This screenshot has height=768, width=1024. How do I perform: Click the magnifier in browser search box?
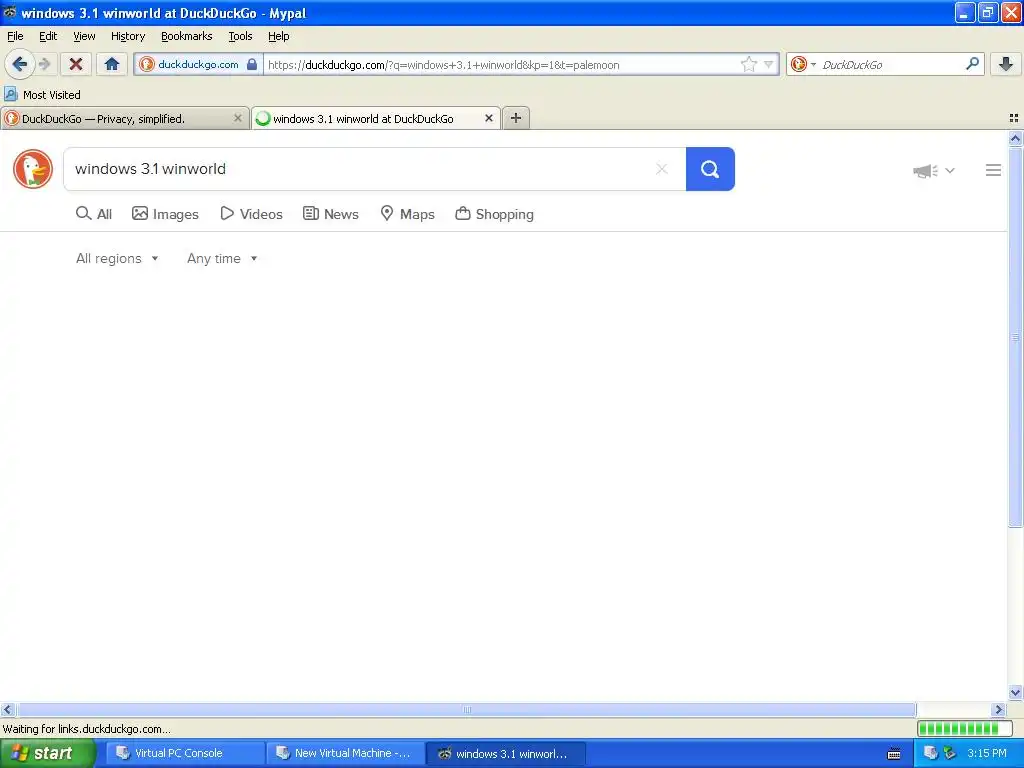[972, 63]
